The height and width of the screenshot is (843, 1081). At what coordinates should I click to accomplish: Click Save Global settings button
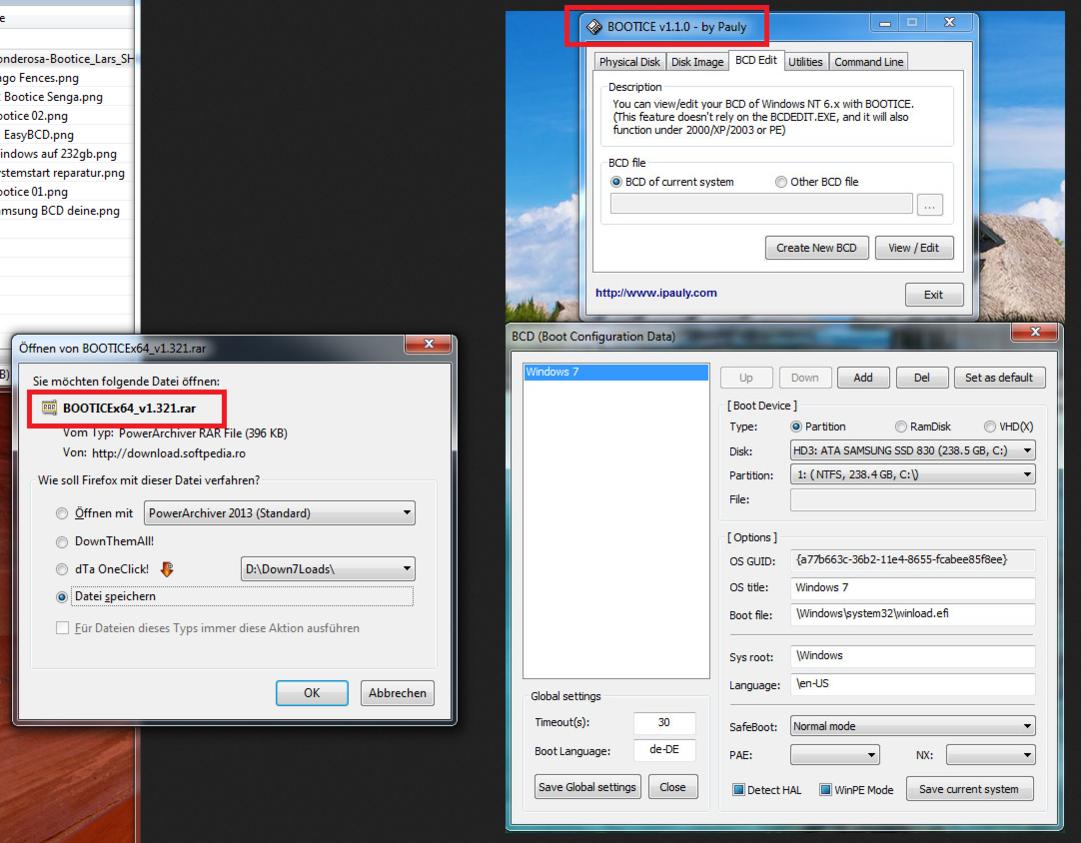coord(587,786)
